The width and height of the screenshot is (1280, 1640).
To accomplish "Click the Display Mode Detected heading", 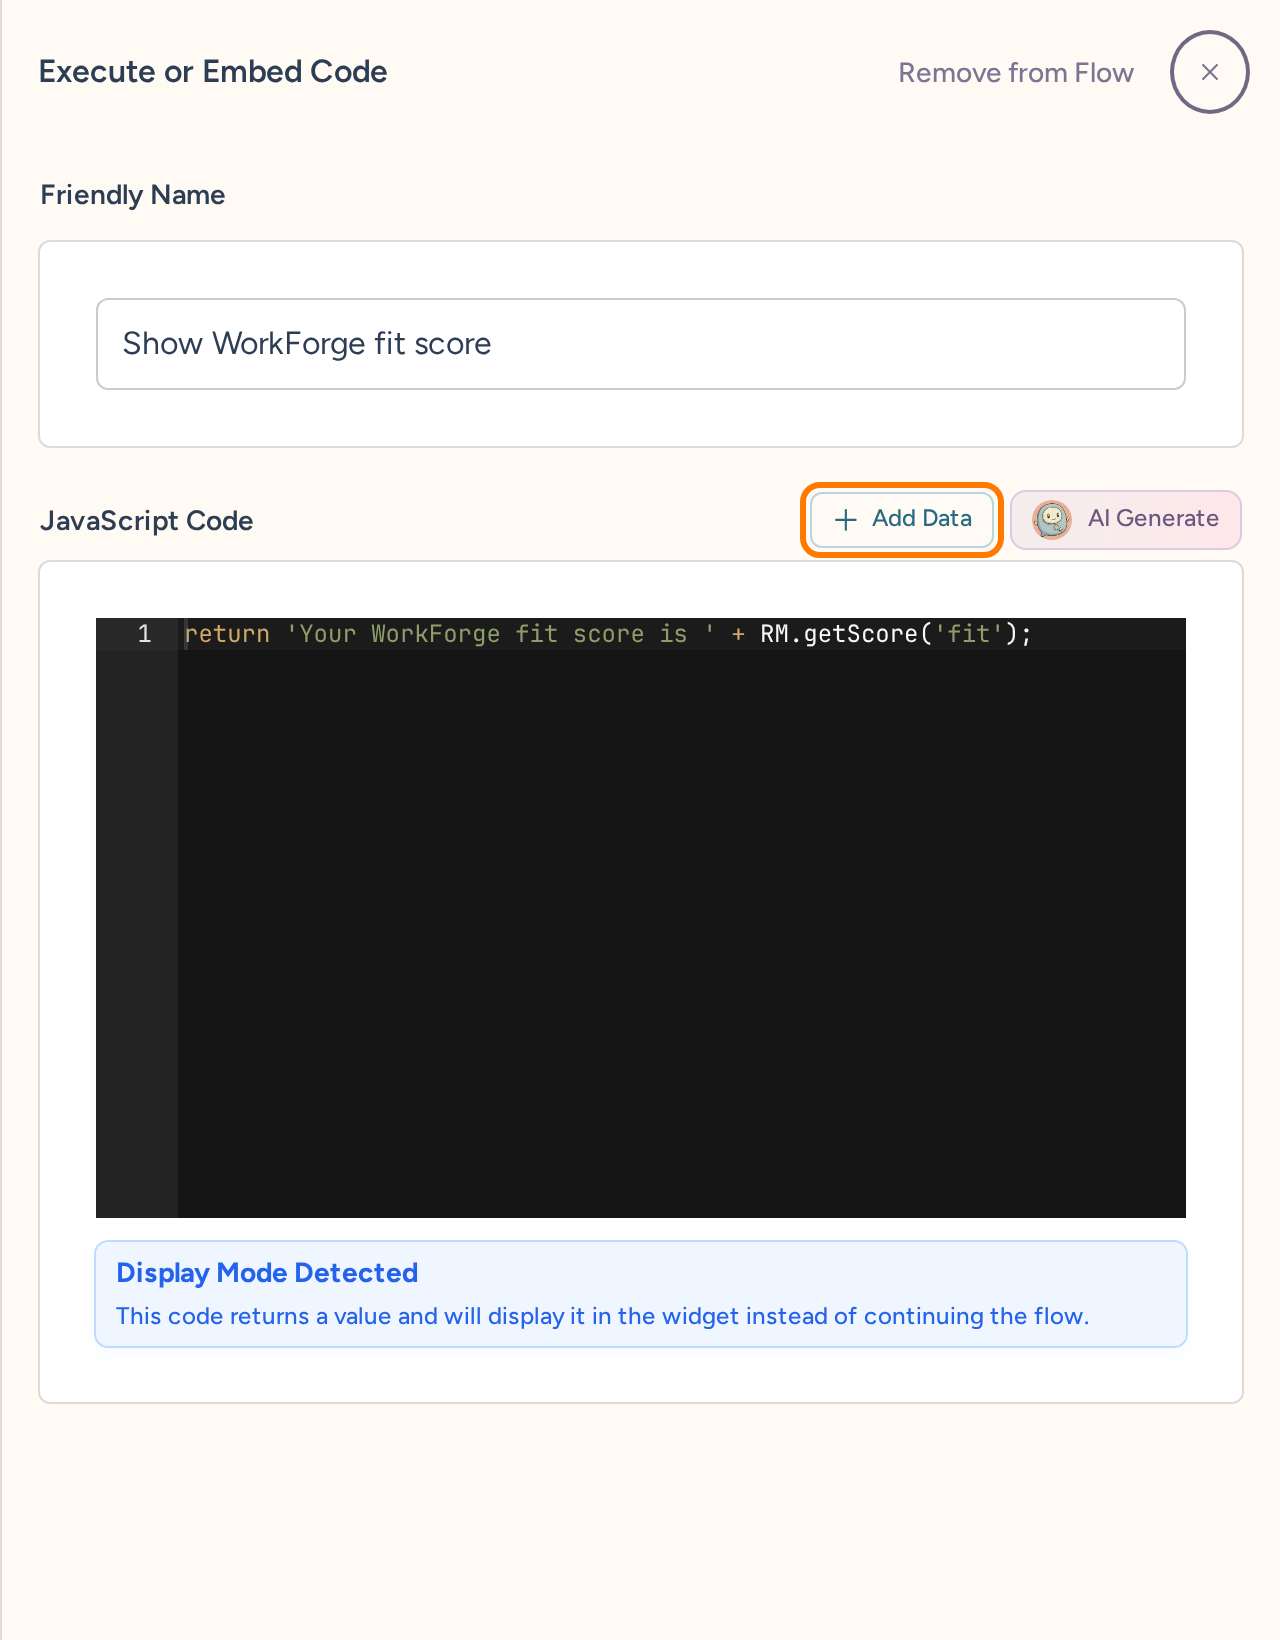I will point(267,1273).
